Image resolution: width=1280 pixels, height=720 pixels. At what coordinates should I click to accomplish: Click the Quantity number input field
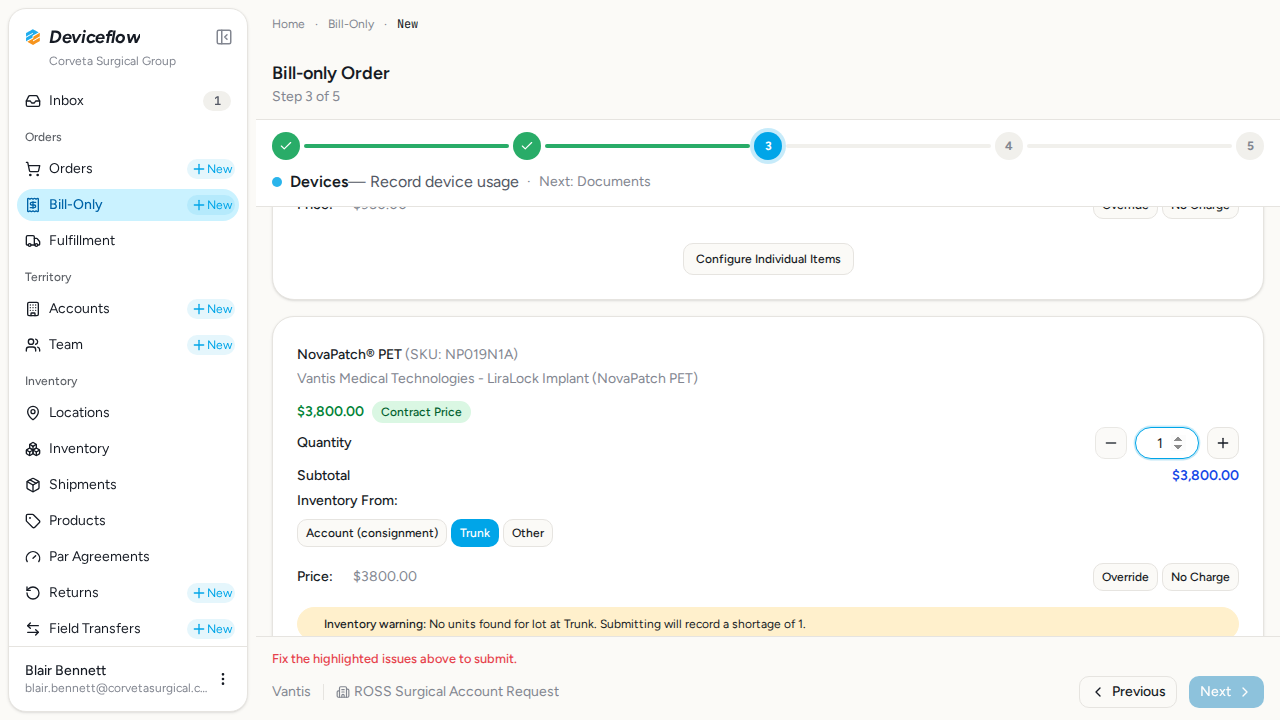[1167, 443]
